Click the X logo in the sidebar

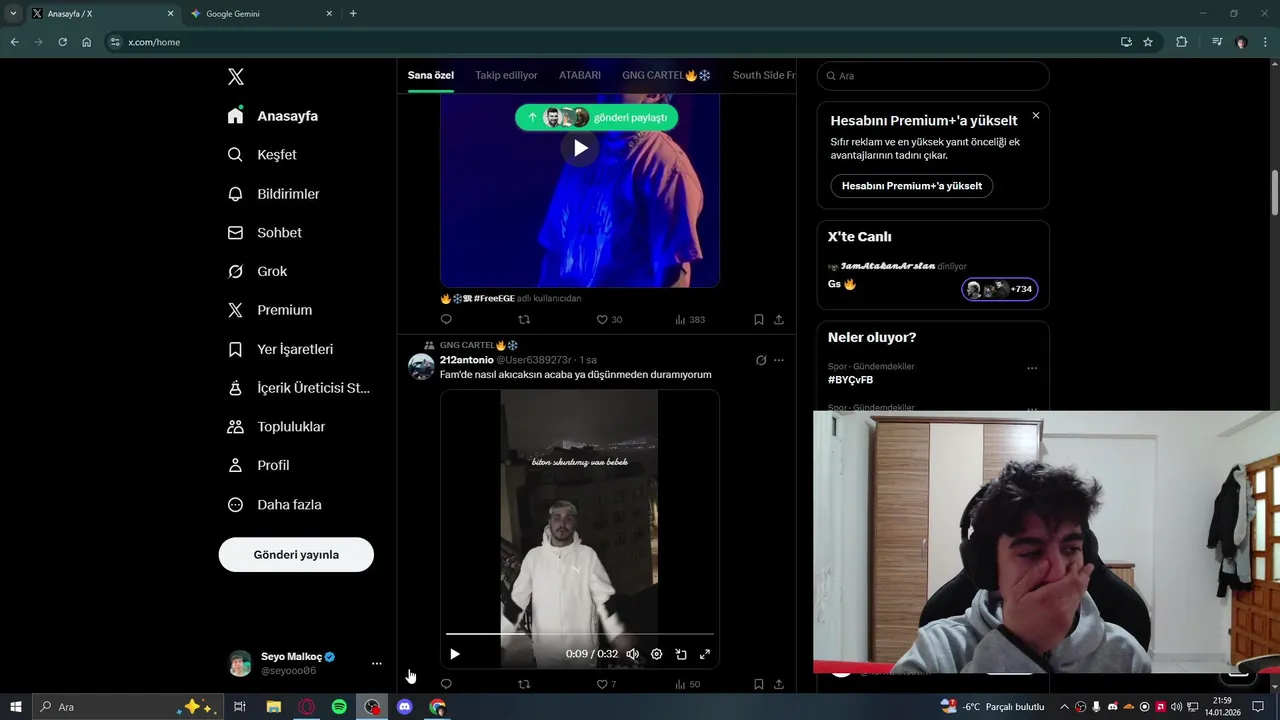tap(235, 77)
